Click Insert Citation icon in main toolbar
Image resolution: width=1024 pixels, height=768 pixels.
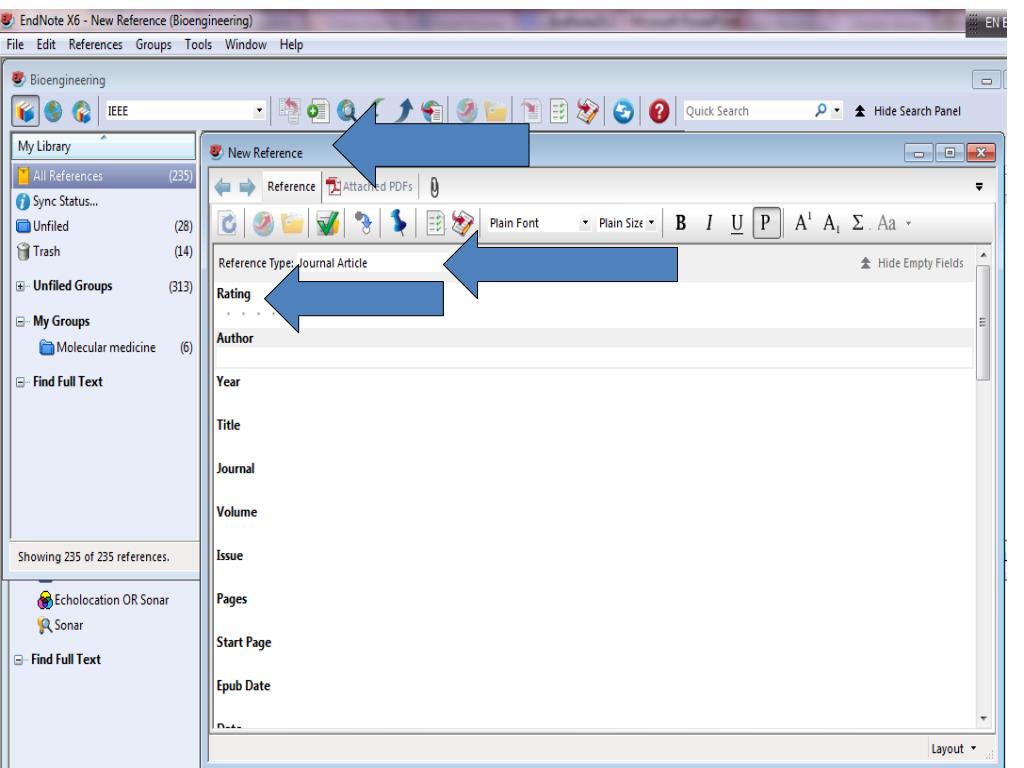[x=531, y=111]
